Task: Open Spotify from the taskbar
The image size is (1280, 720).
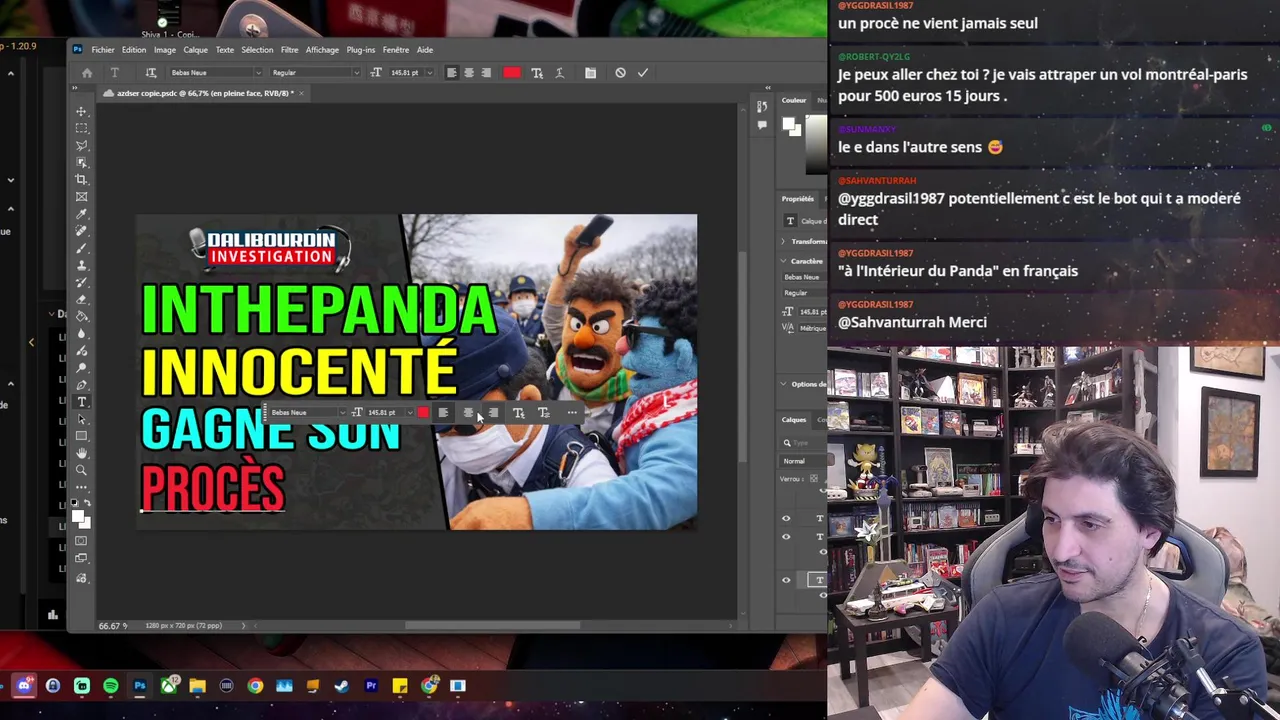Action: [111, 686]
